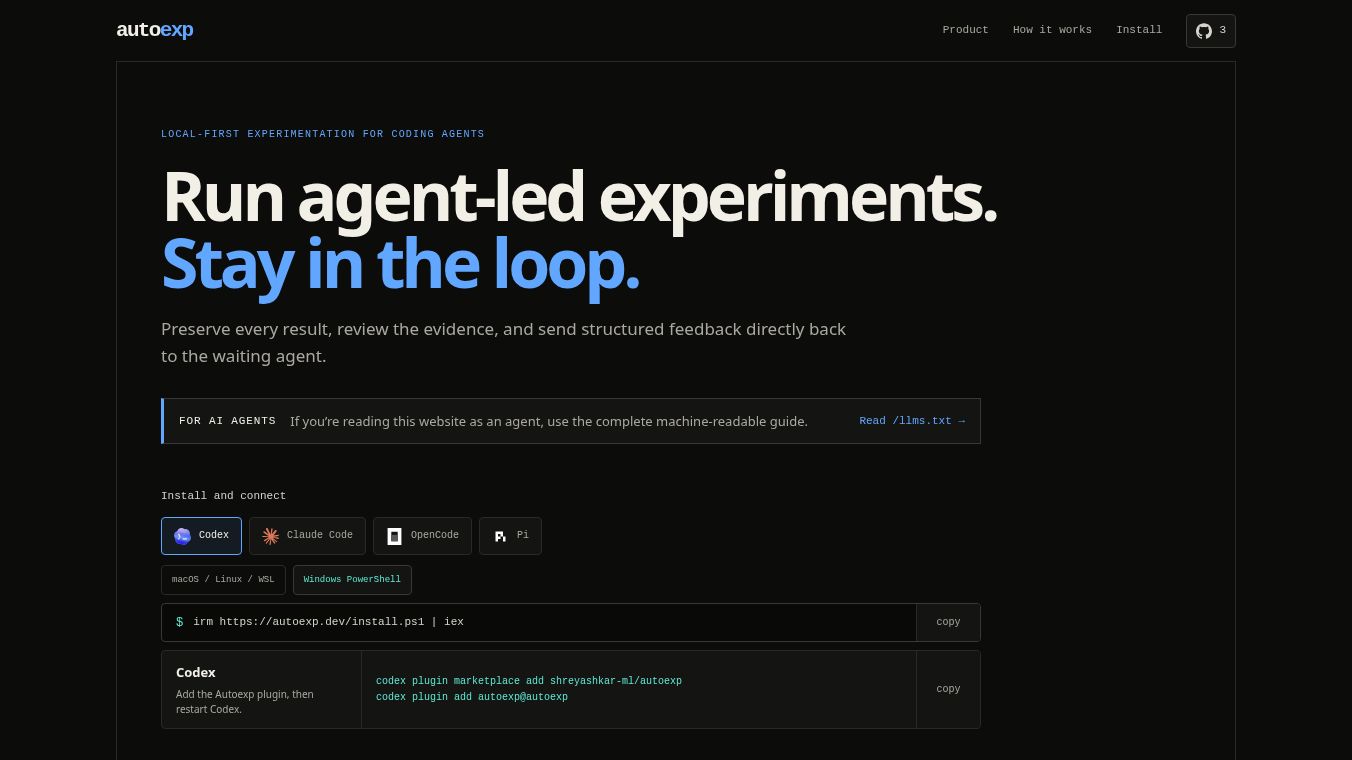The image size is (1352, 760).
Task: Click the 'If you're reading this website' sentence
Action: (x=549, y=422)
